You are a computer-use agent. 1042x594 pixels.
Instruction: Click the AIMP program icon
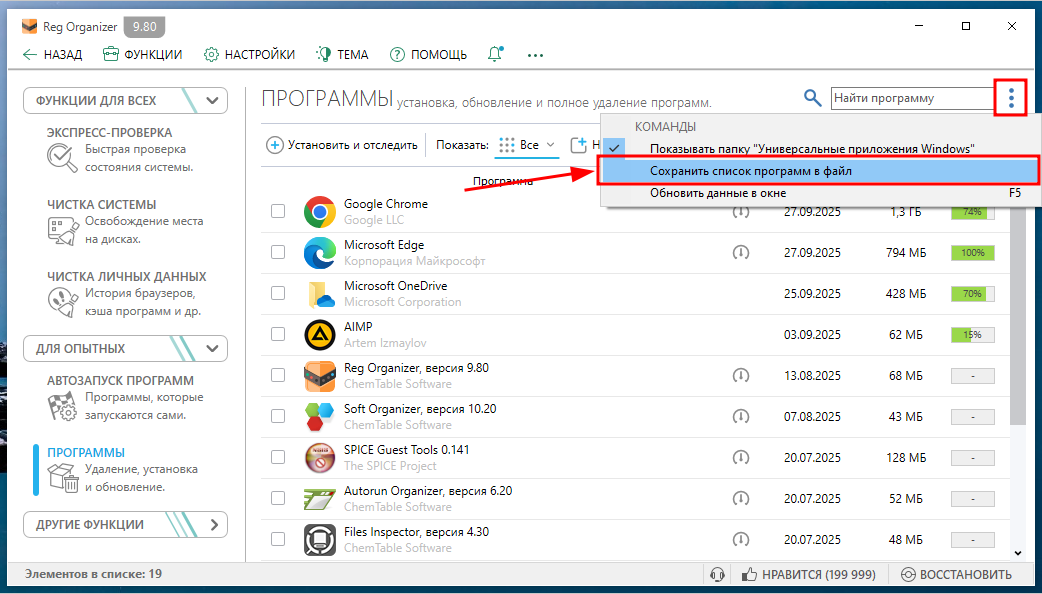click(x=319, y=335)
